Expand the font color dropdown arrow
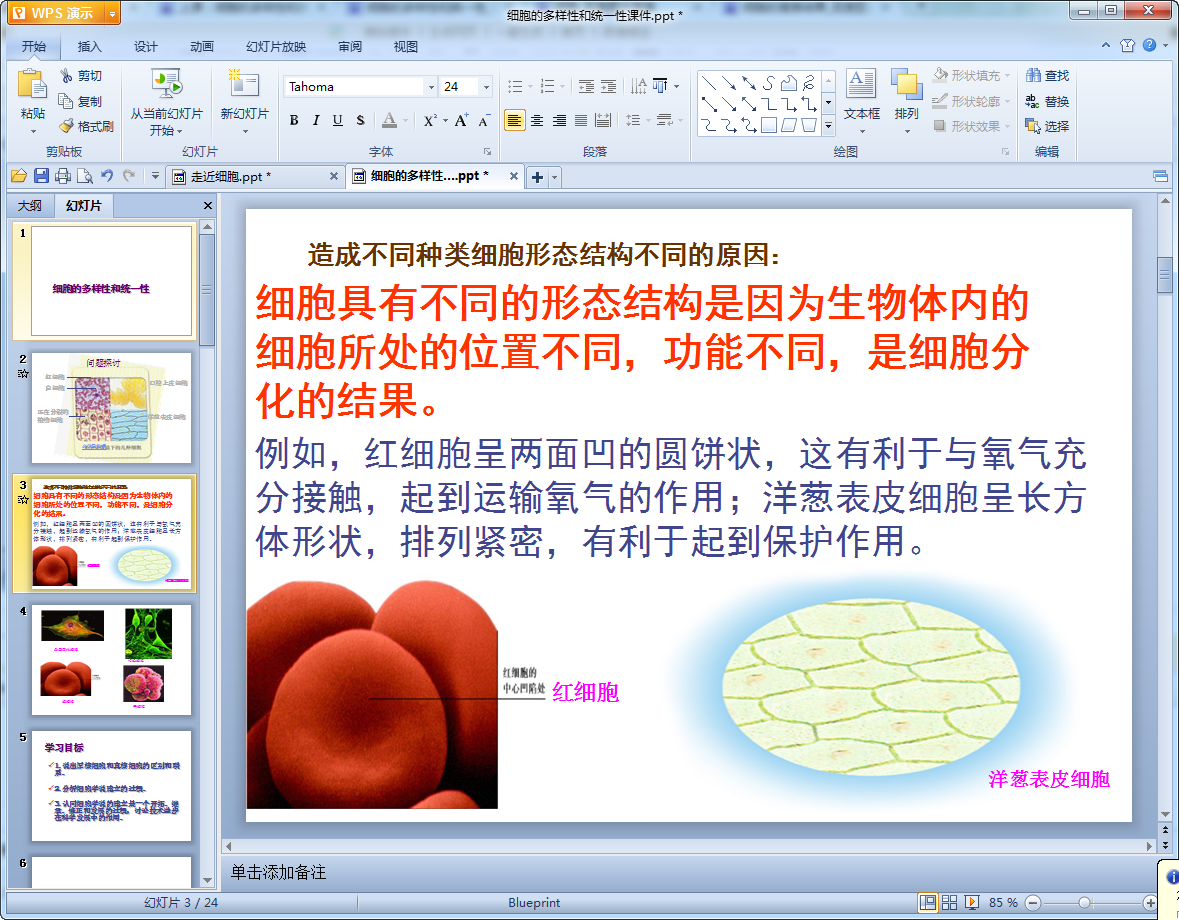 click(405, 120)
